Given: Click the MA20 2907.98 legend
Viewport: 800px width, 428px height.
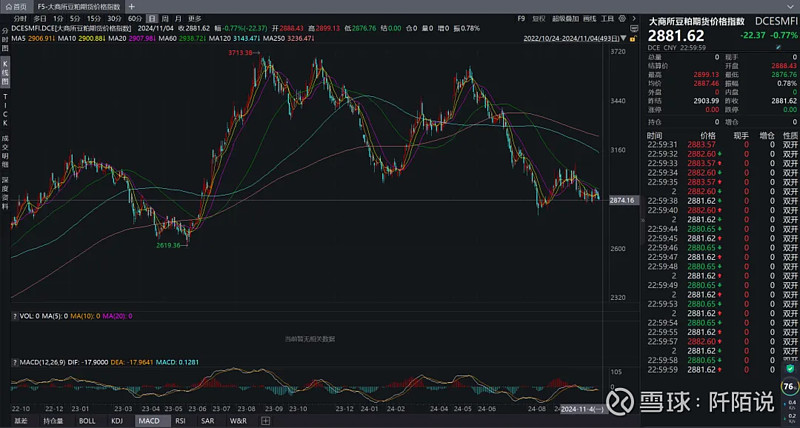Looking at the screenshot, I should (132, 38).
